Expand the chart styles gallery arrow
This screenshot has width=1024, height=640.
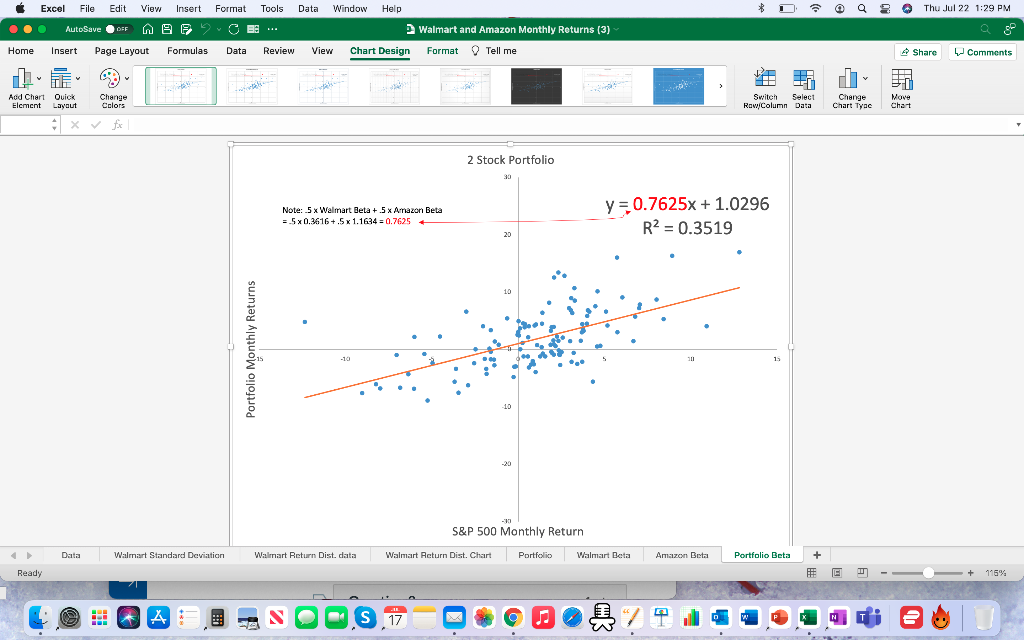coord(719,86)
